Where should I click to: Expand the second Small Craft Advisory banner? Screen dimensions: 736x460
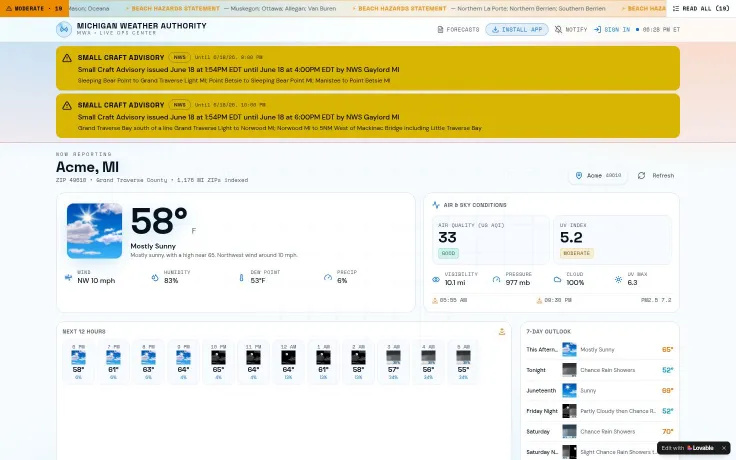pos(368,116)
